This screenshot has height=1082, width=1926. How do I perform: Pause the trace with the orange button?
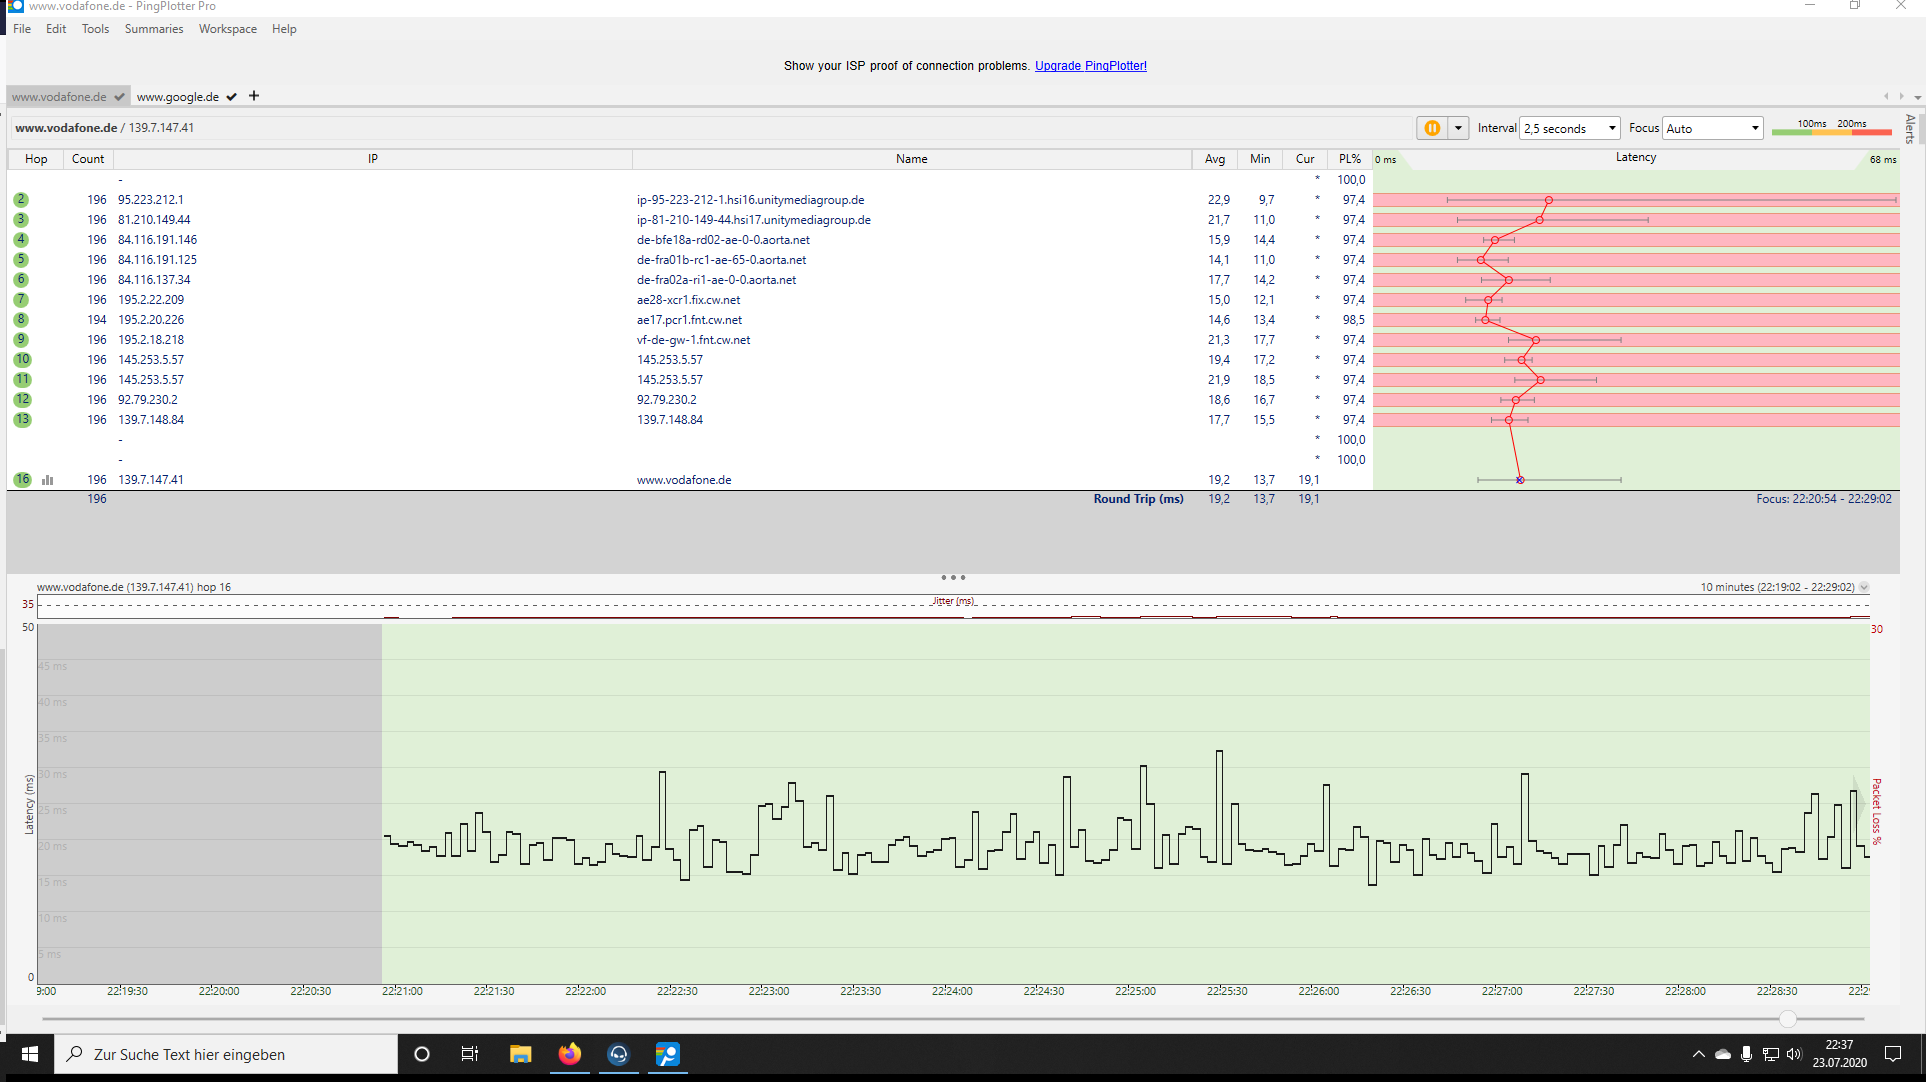coord(1432,128)
